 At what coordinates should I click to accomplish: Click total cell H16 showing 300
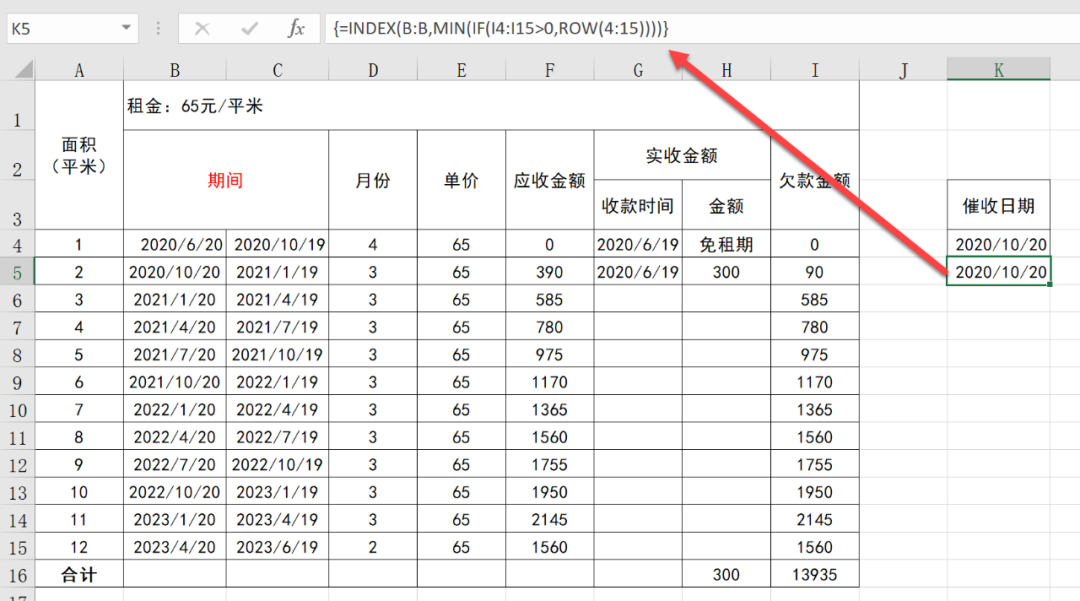click(726, 574)
